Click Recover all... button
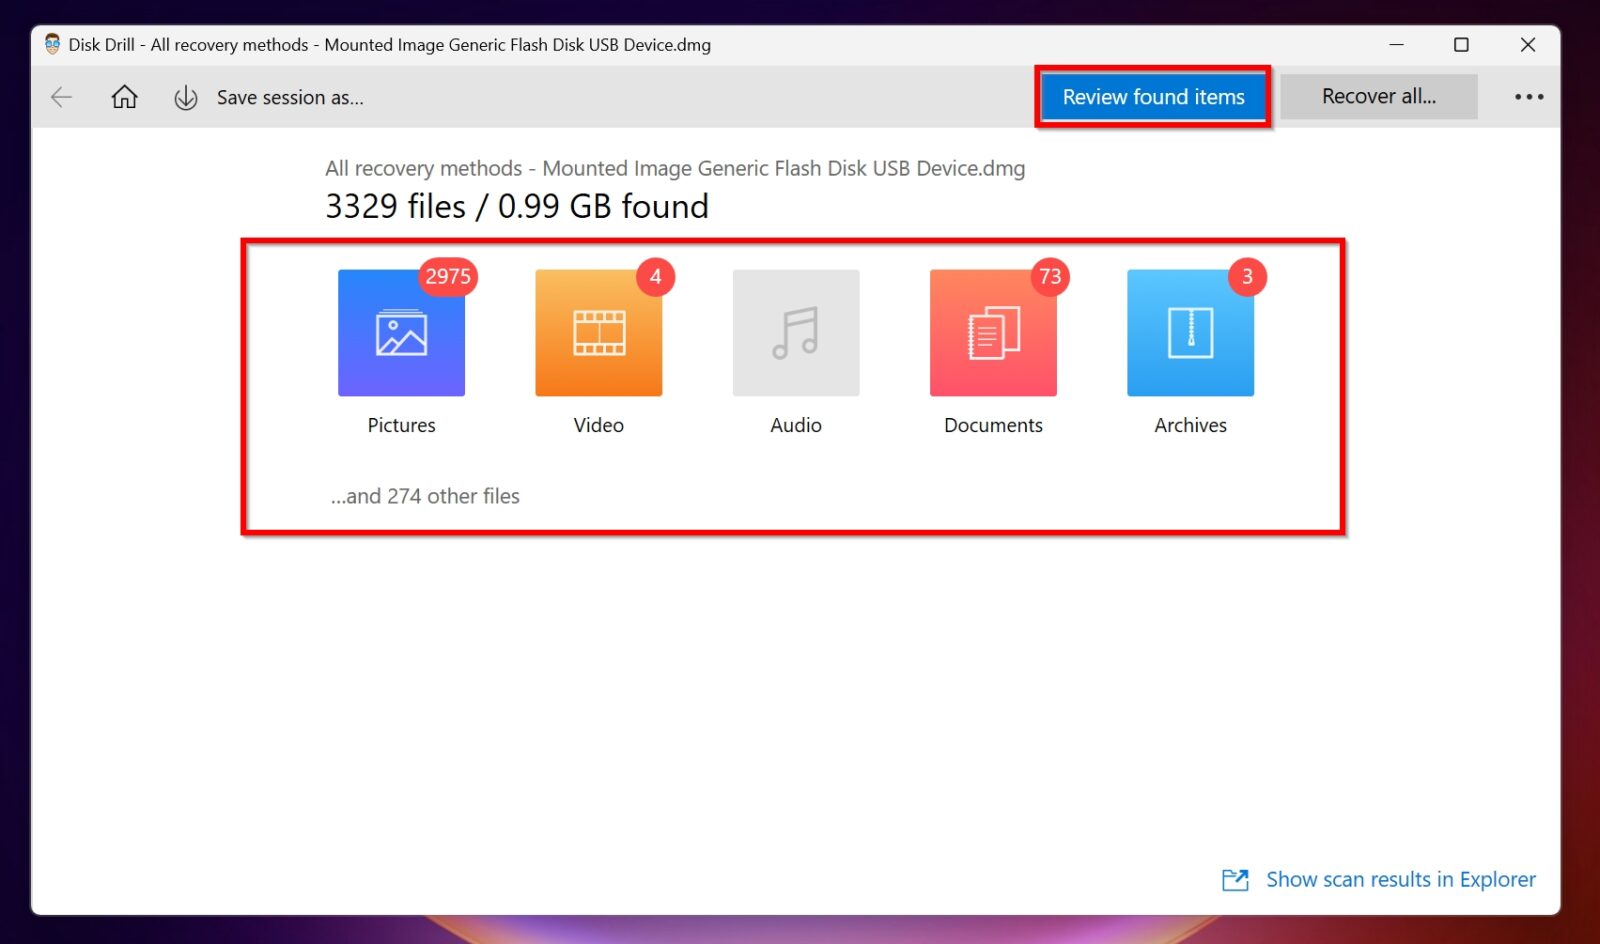The height and width of the screenshot is (944, 1600). tap(1378, 97)
